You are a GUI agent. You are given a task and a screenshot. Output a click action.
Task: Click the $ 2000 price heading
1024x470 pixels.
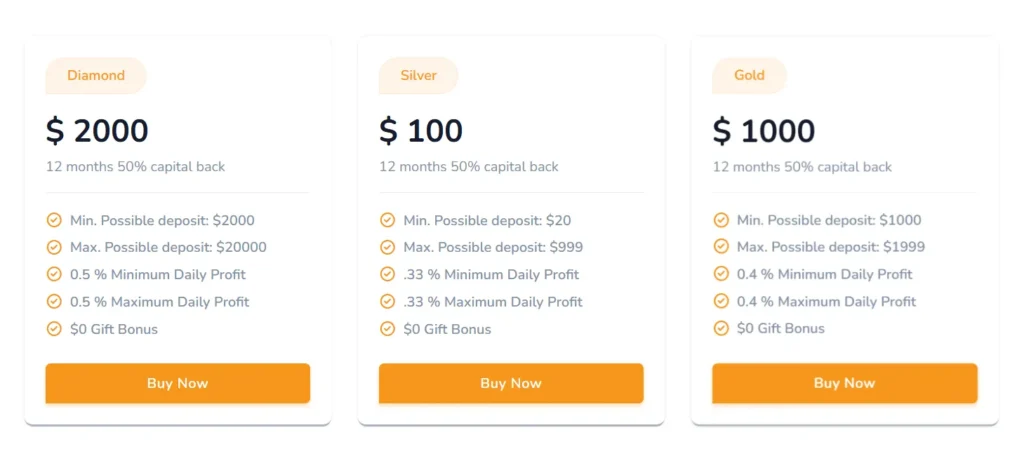[x=97, y=130]
